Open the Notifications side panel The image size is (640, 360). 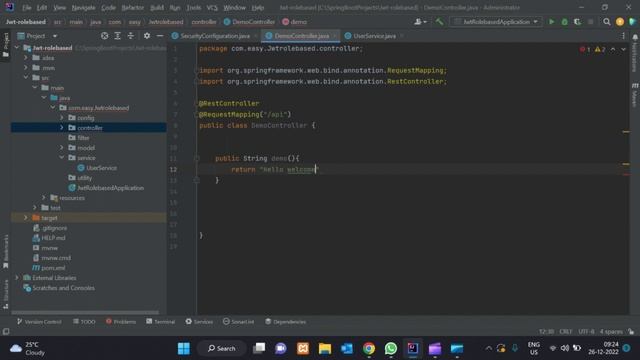635,52
